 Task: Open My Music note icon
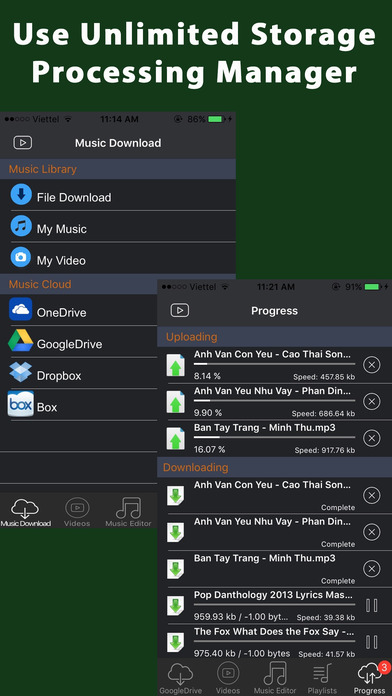(x=21, y=226)
